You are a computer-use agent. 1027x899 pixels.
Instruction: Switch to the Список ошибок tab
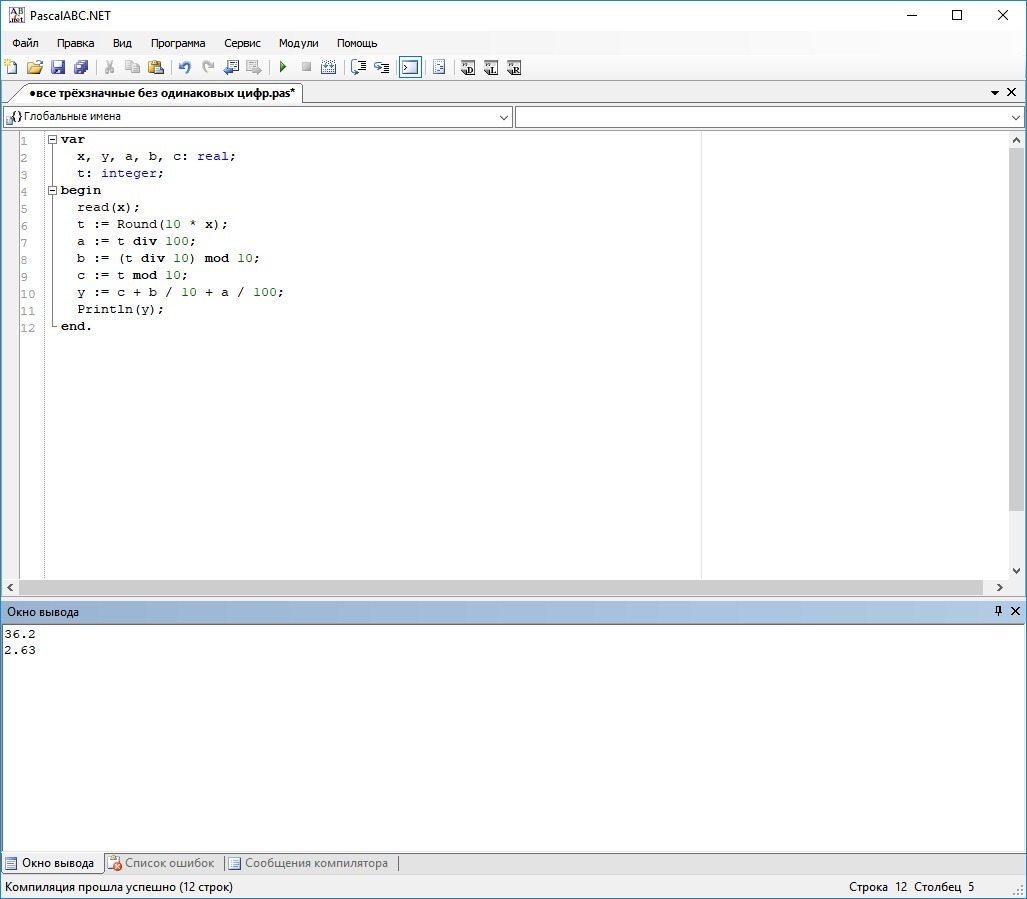point(161,863)
